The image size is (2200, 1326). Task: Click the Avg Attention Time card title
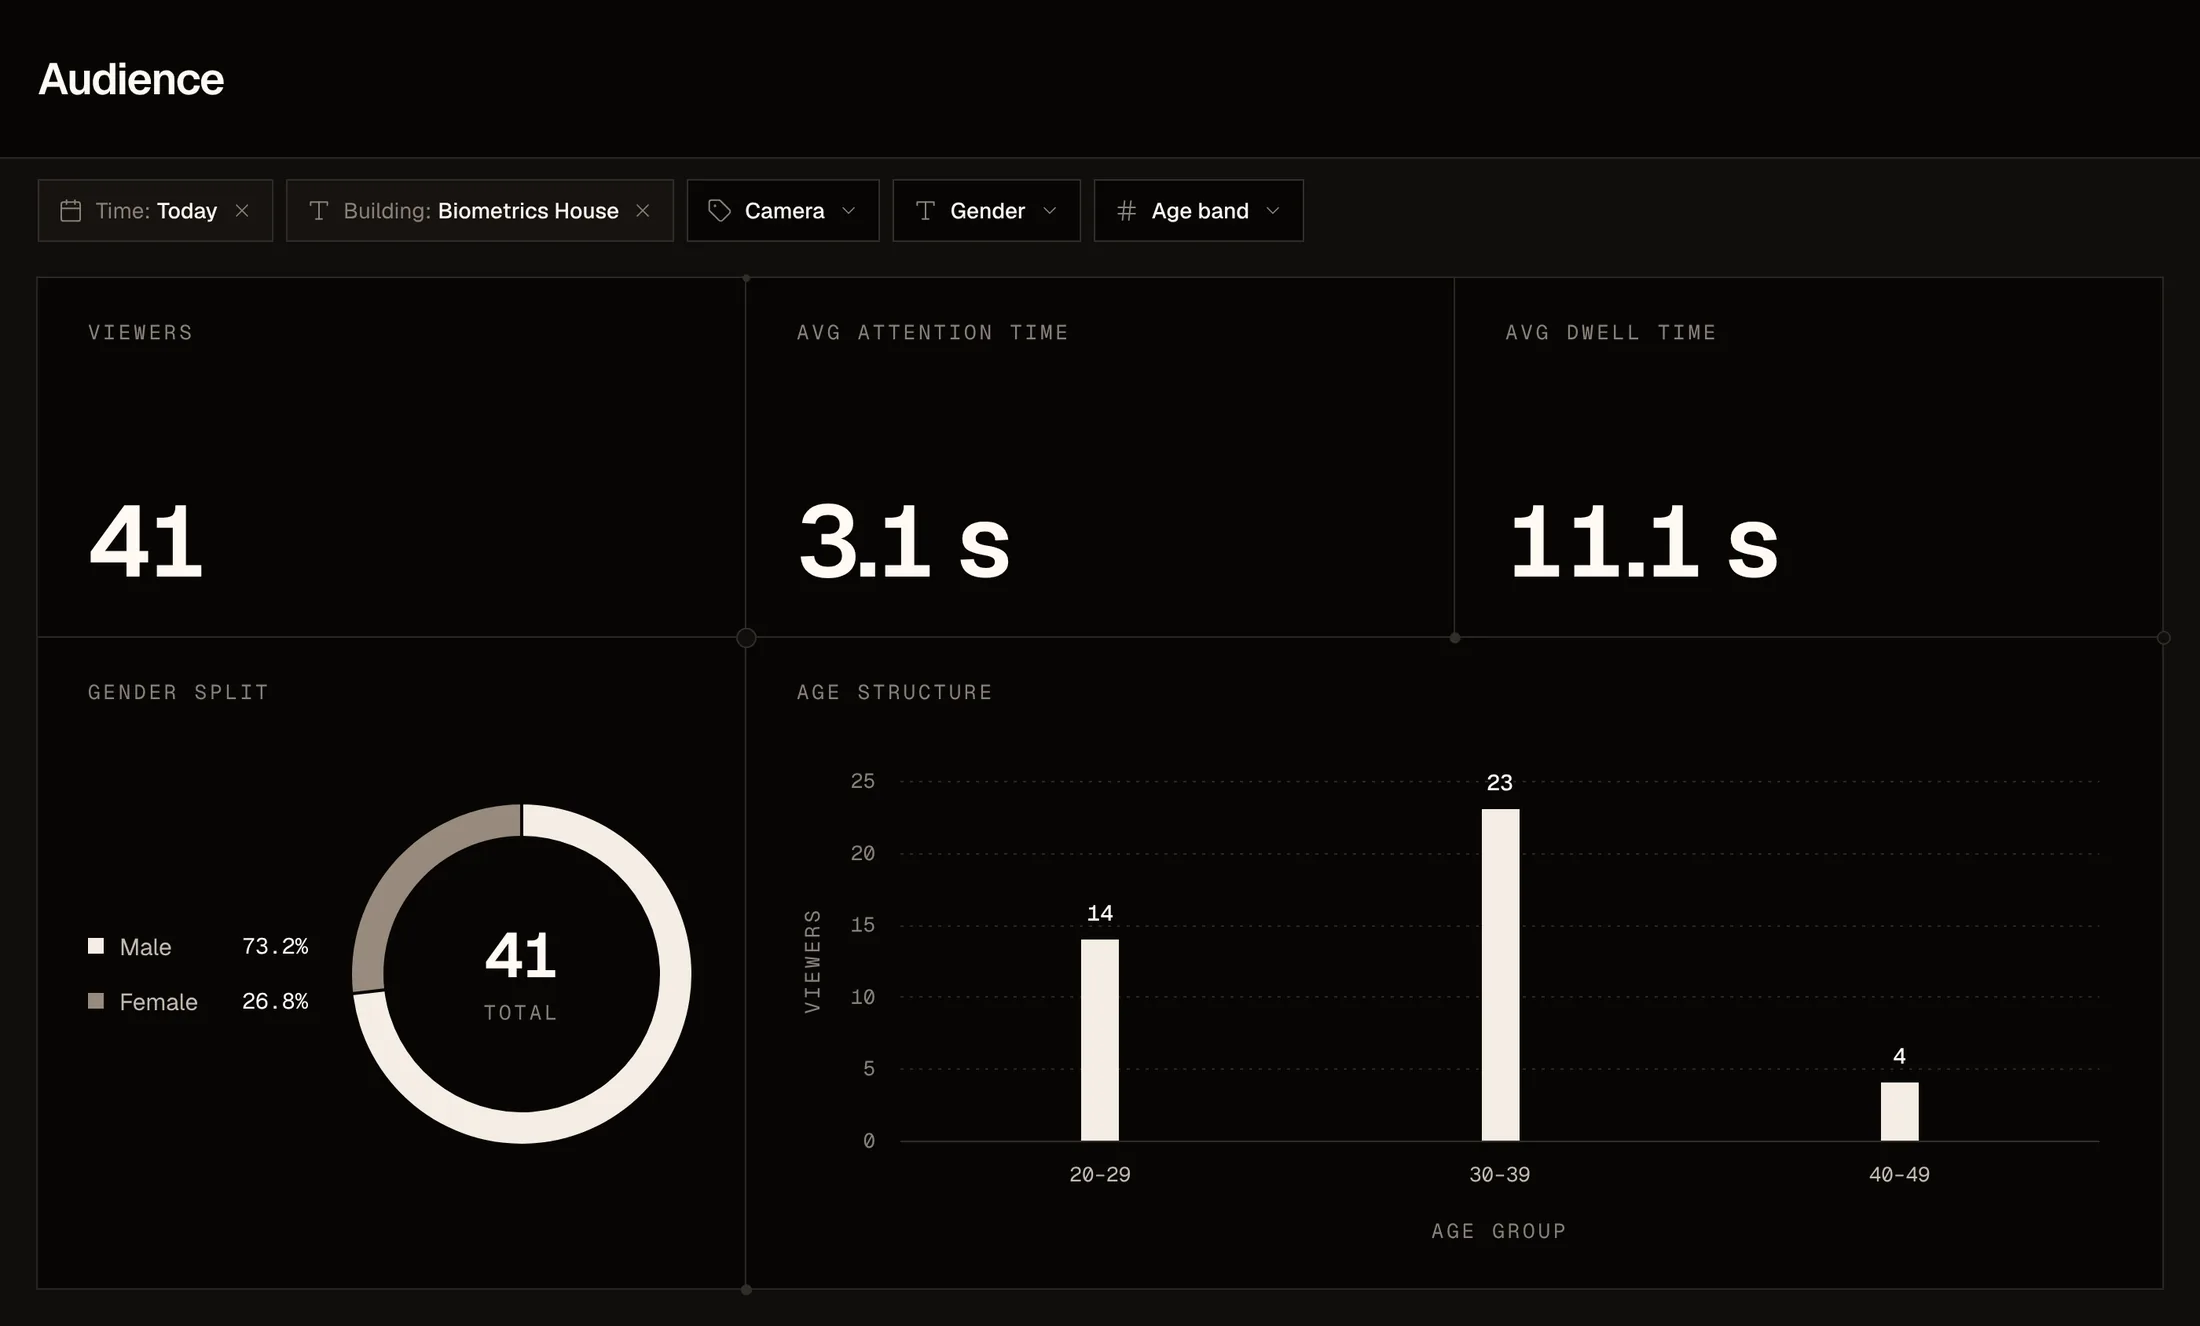[x=932, y=332]
